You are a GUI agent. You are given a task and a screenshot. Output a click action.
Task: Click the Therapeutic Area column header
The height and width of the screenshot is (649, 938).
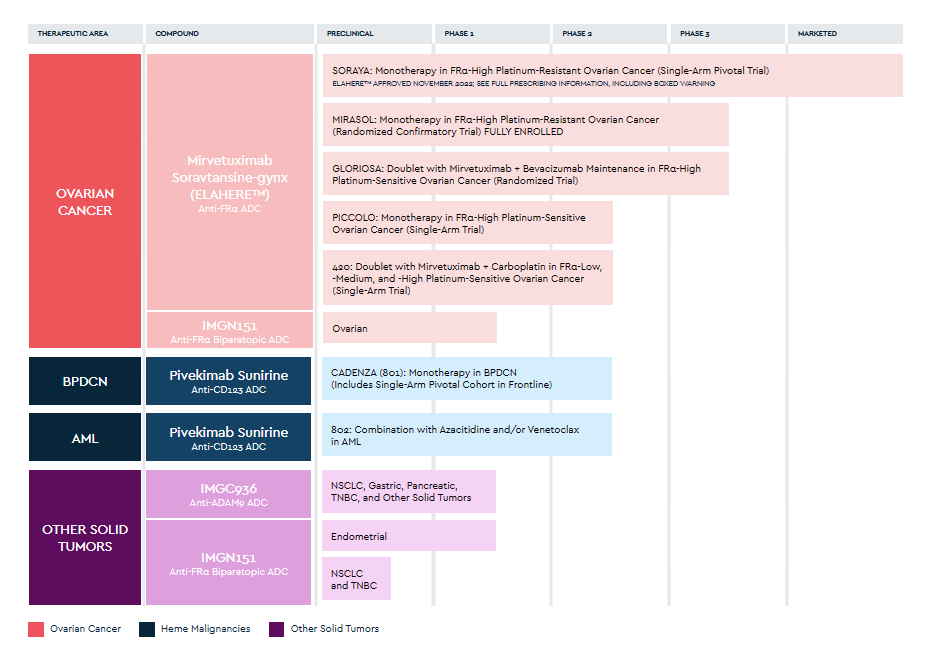[x=85, y=33]
